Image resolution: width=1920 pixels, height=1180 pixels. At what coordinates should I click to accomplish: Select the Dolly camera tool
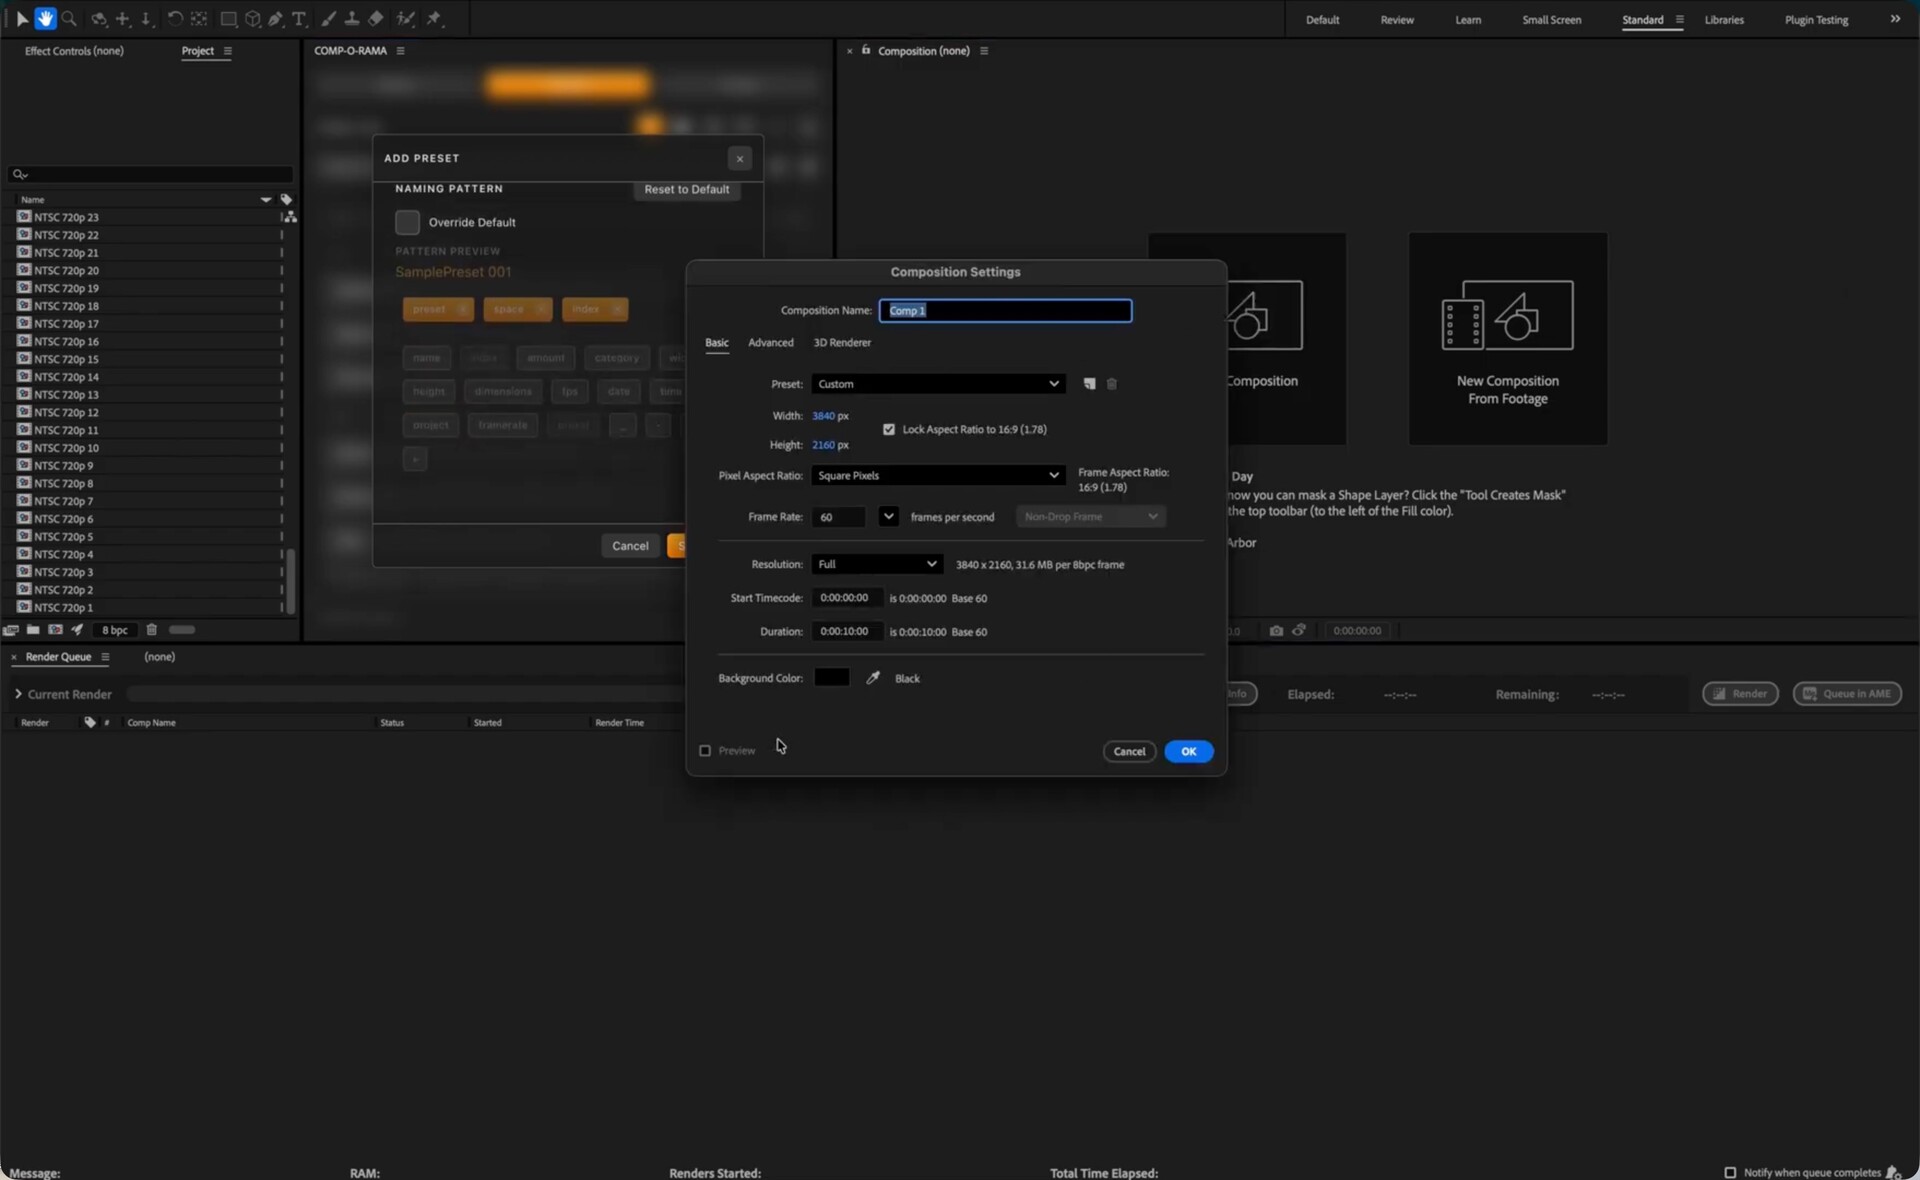point(146,19)
